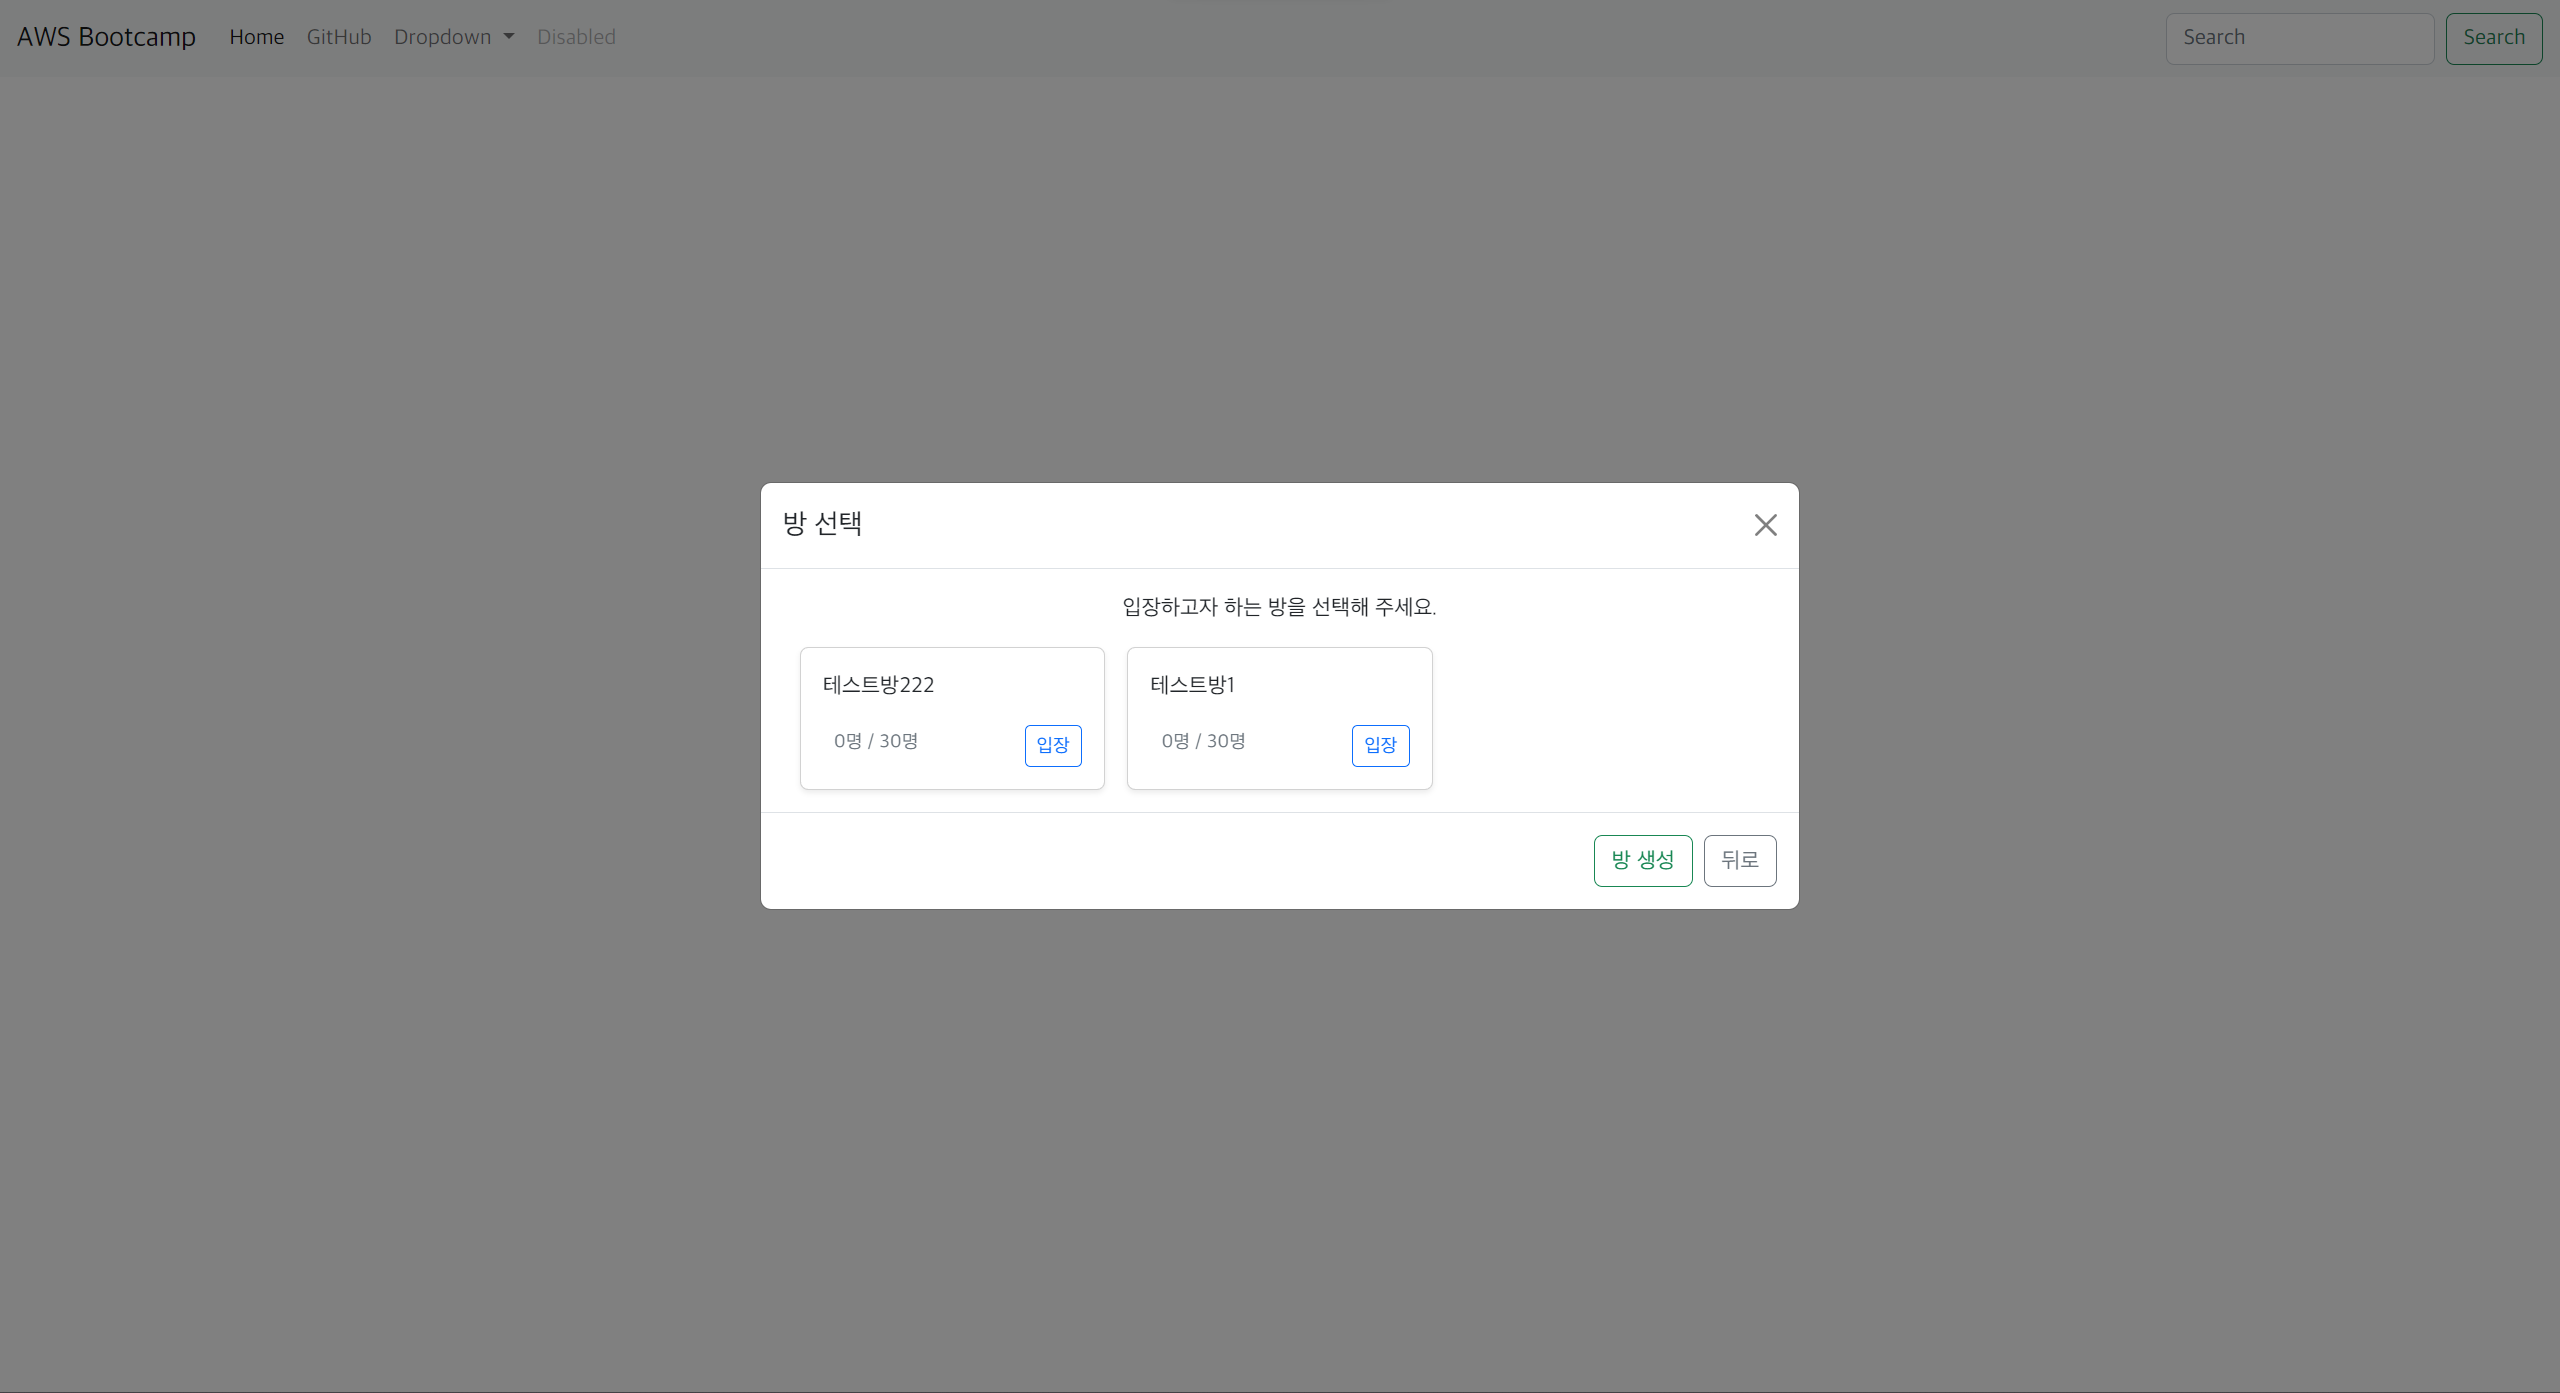
Task: Expand the navbar Dropdown options
Action: click(x=453, y=36)
